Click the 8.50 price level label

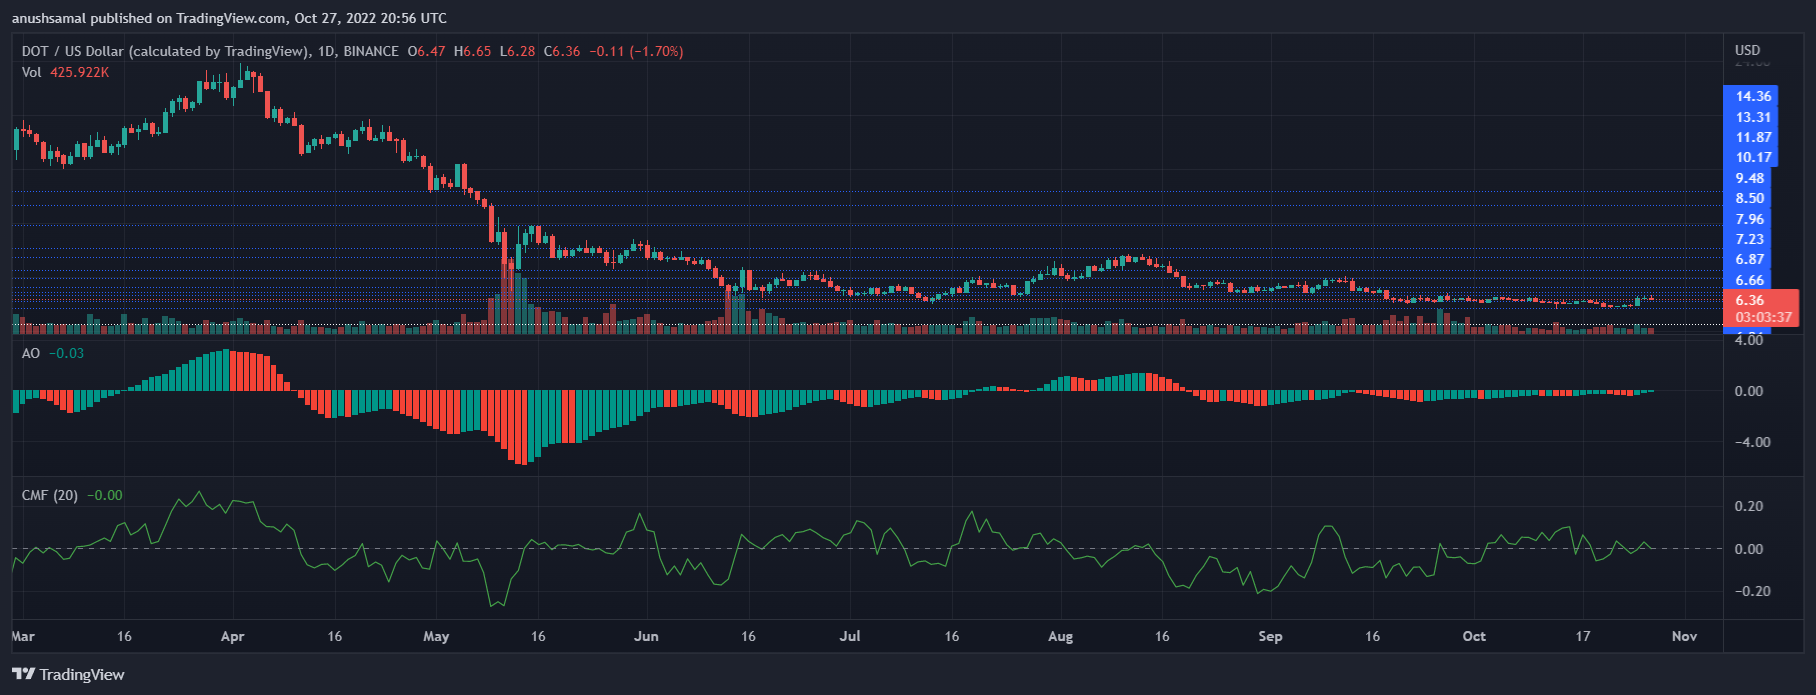pos(1750,198)
